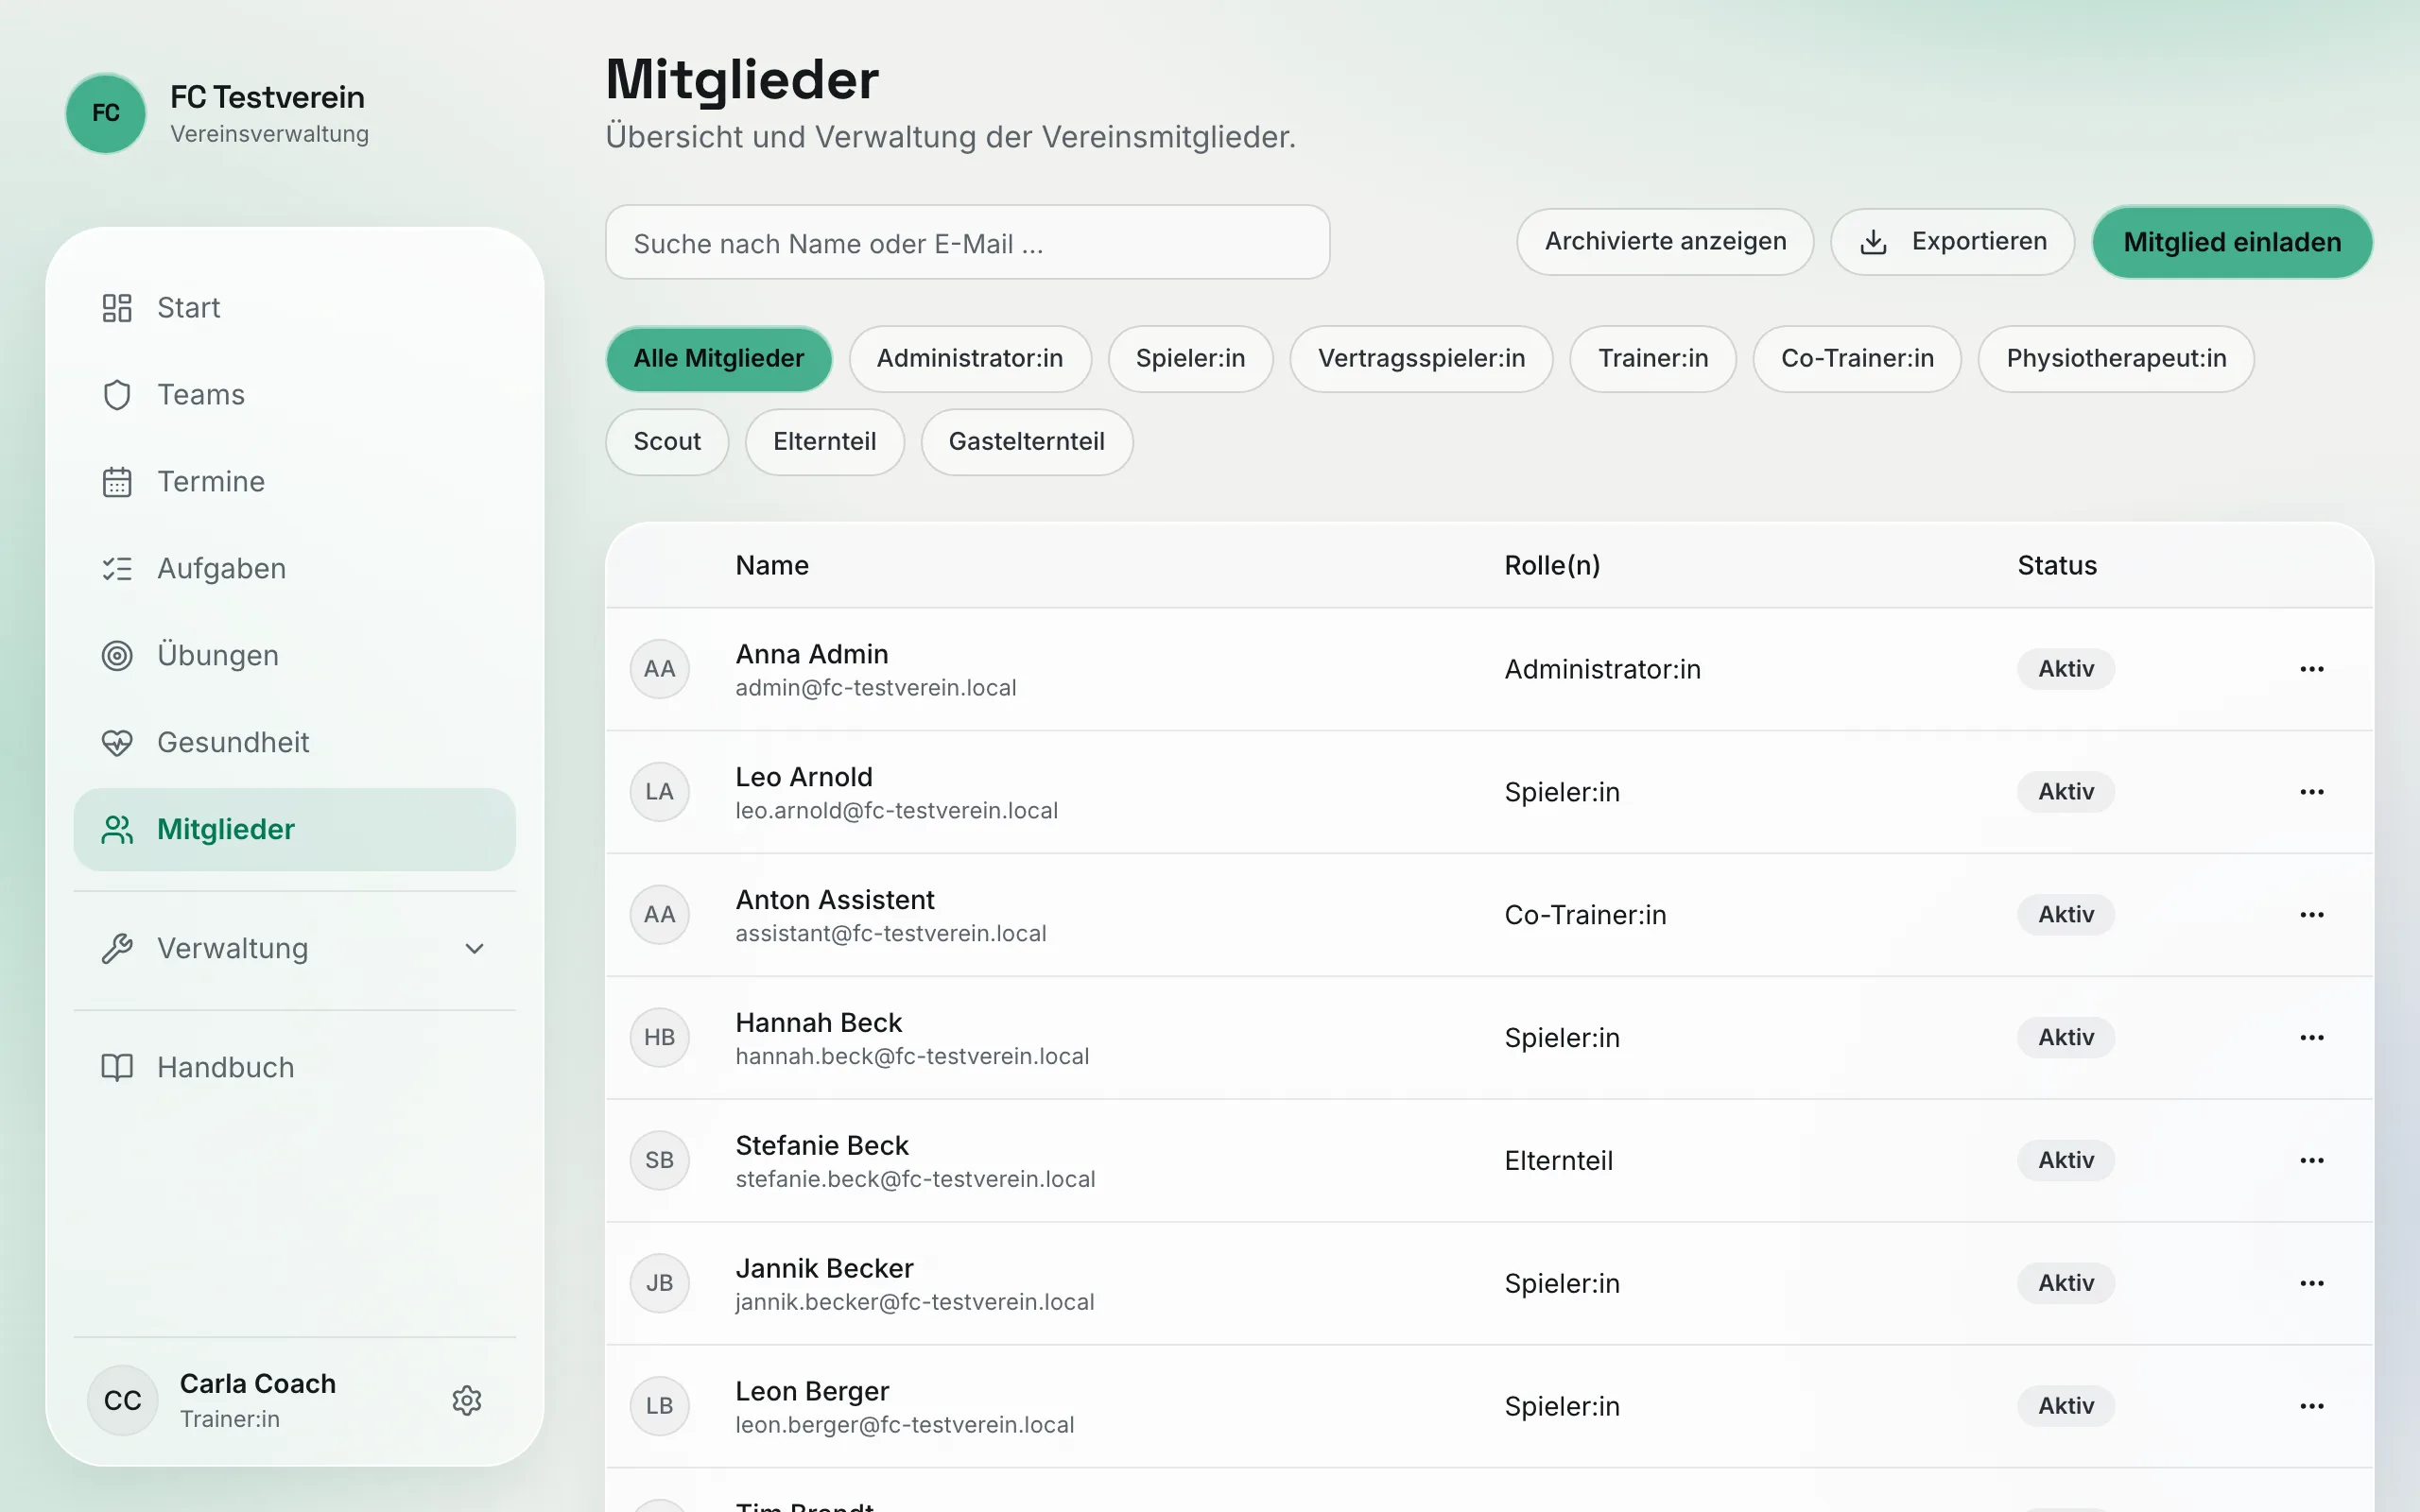Open actions menu for Anna Admin
Viewport: 2420px width, 1512px height.
click(x=2312, y=669)
